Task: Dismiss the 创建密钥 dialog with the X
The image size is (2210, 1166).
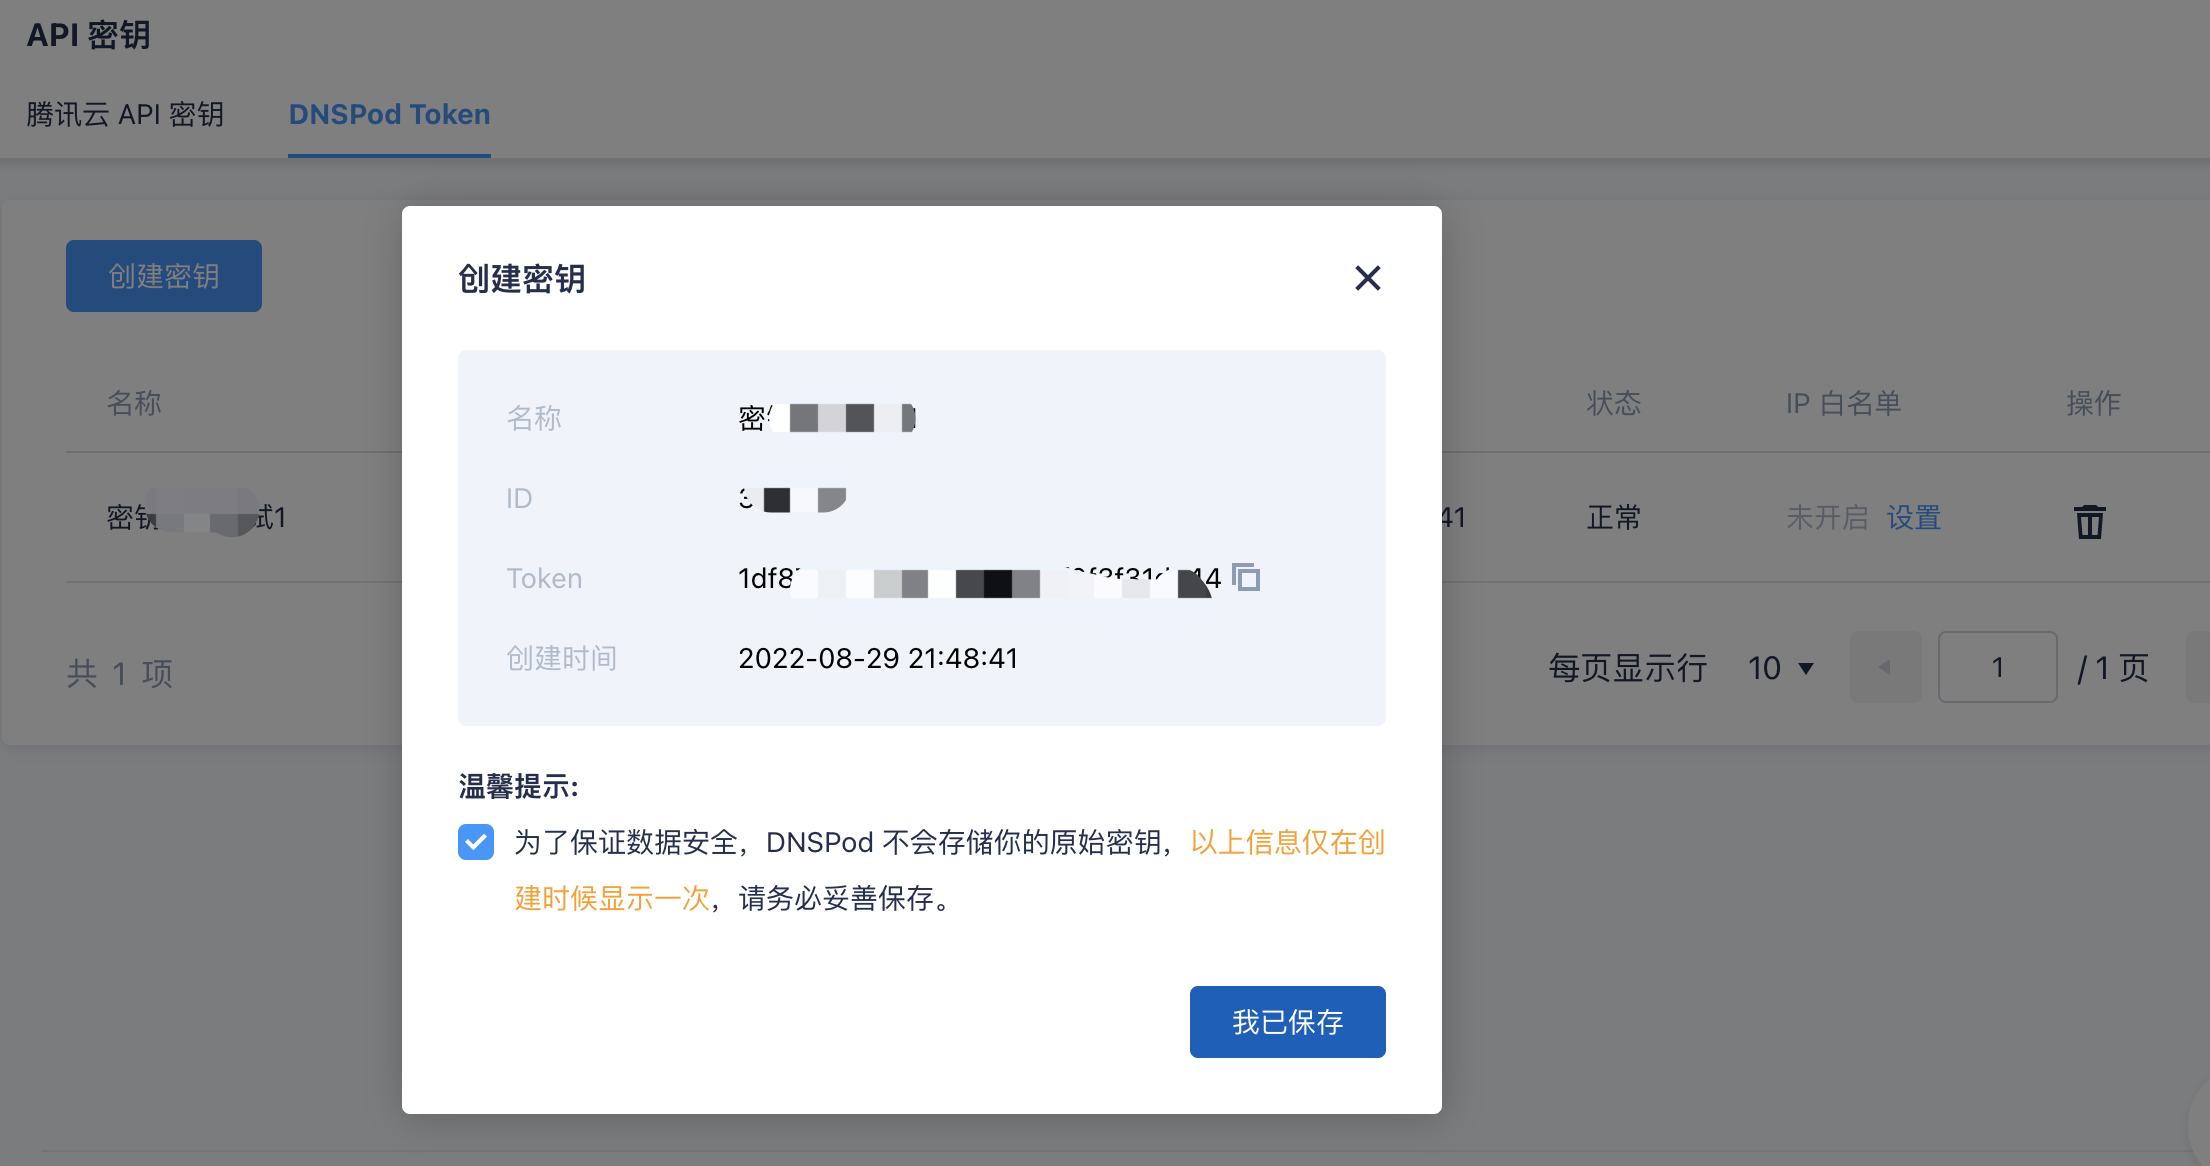Action: 1368,279
